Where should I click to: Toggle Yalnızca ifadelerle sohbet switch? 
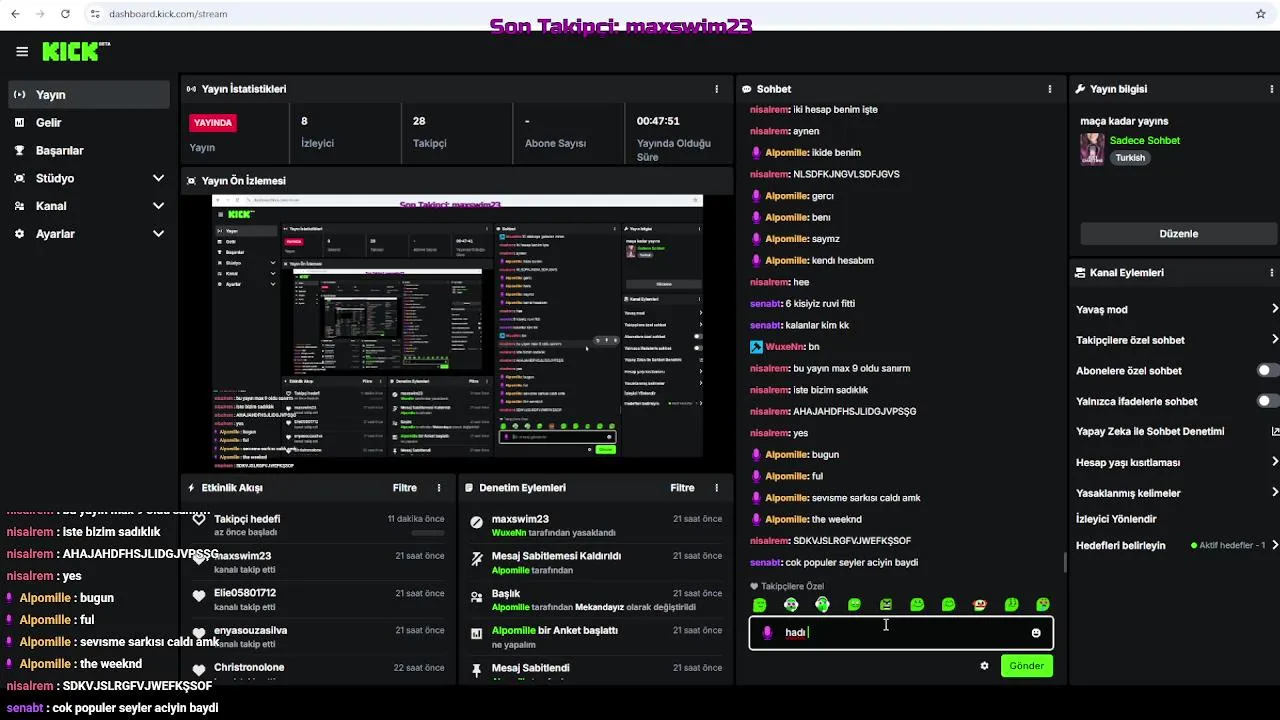point(1267,401)
